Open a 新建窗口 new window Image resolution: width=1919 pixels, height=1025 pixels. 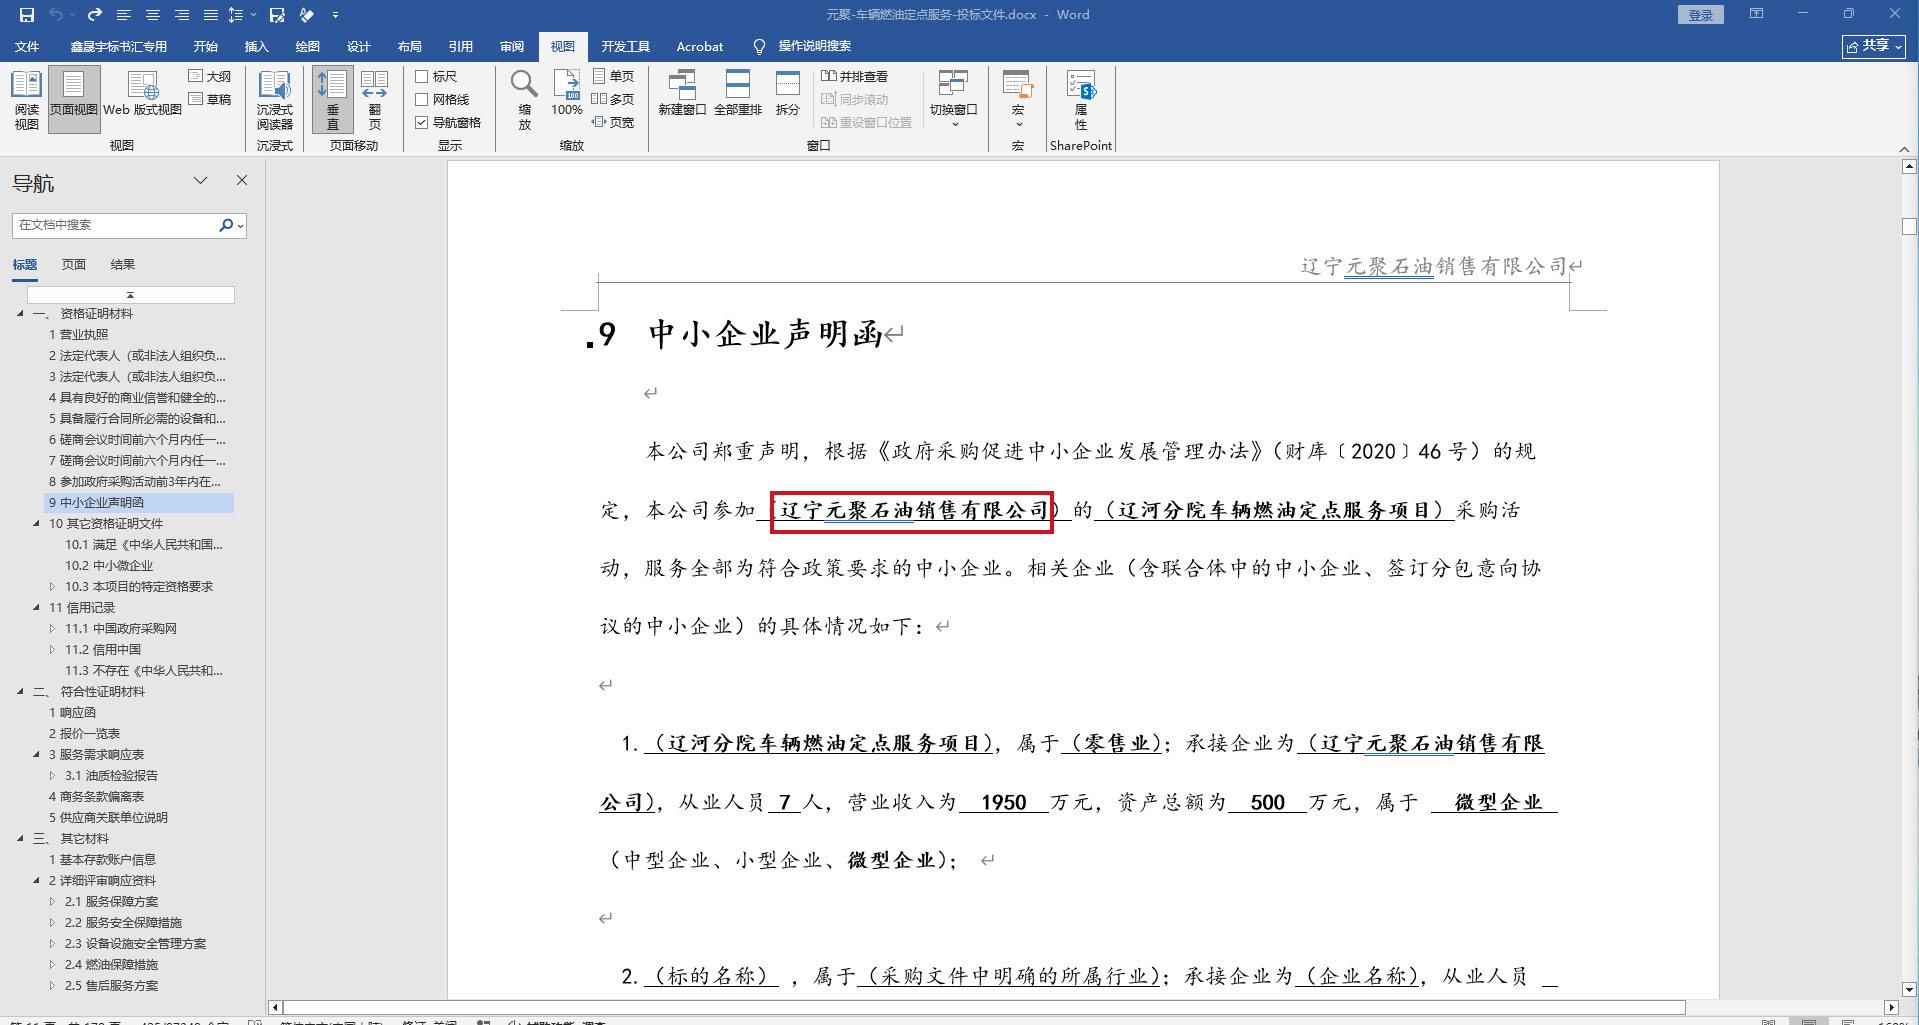682,93
